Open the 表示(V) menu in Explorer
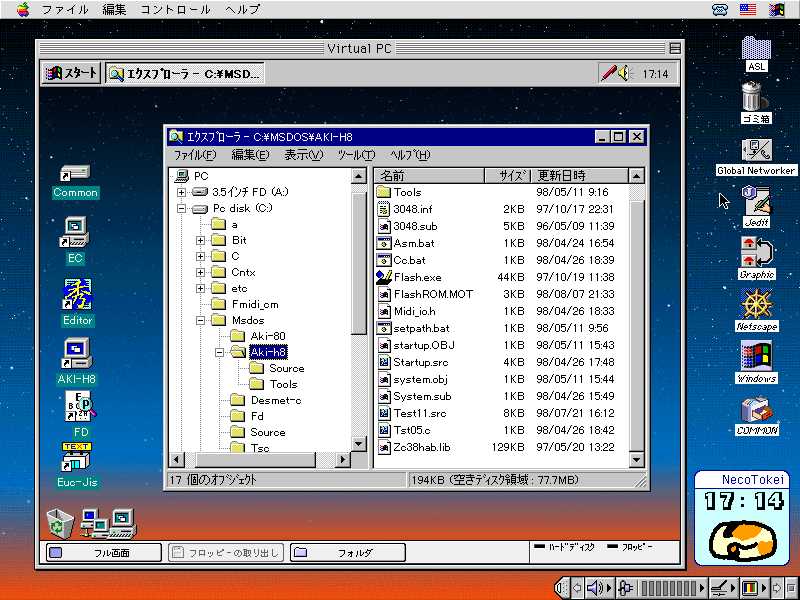This screenshot has width=800, height=600. click(303, 155)
